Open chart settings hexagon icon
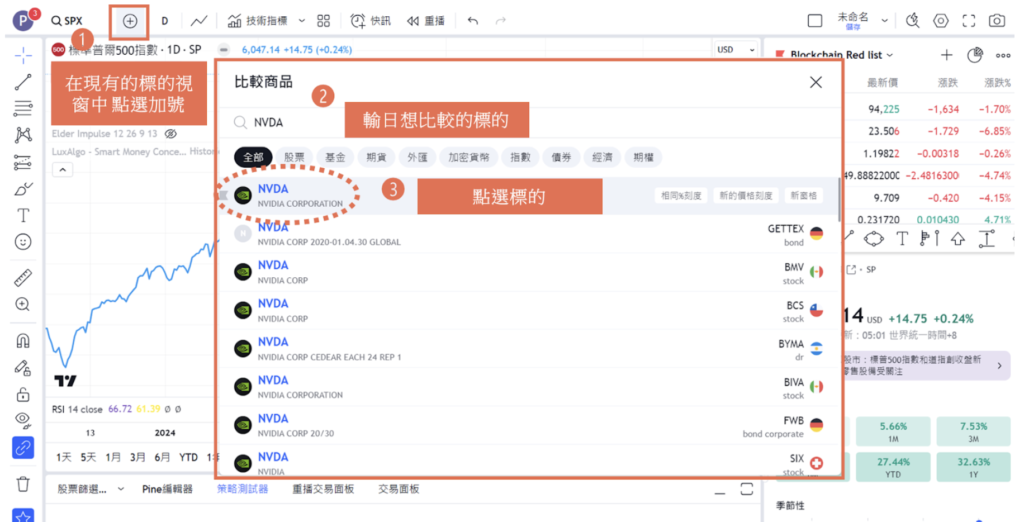The image size is (1024, 522). tap(940, 21)
